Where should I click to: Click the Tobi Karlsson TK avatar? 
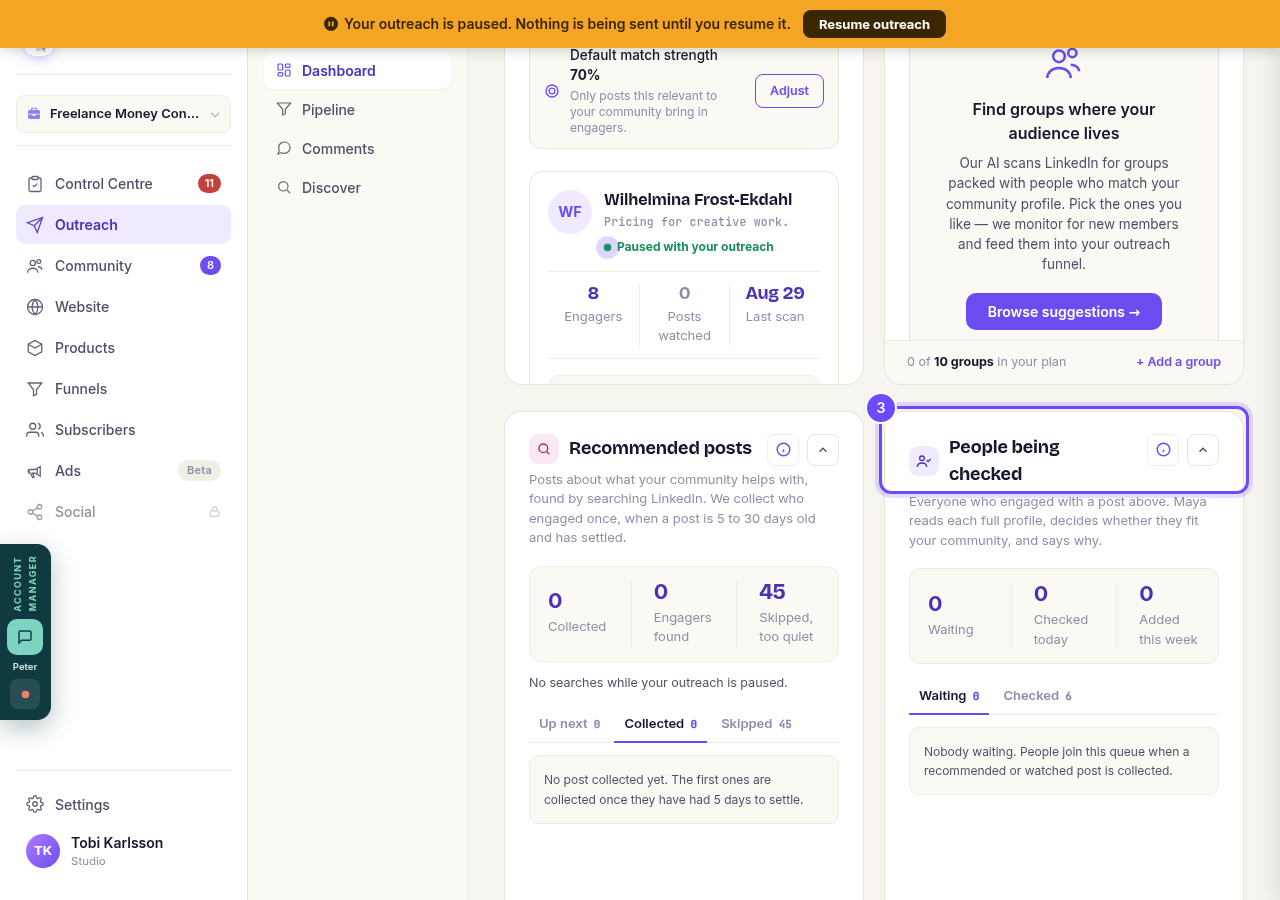coord(43,851)
